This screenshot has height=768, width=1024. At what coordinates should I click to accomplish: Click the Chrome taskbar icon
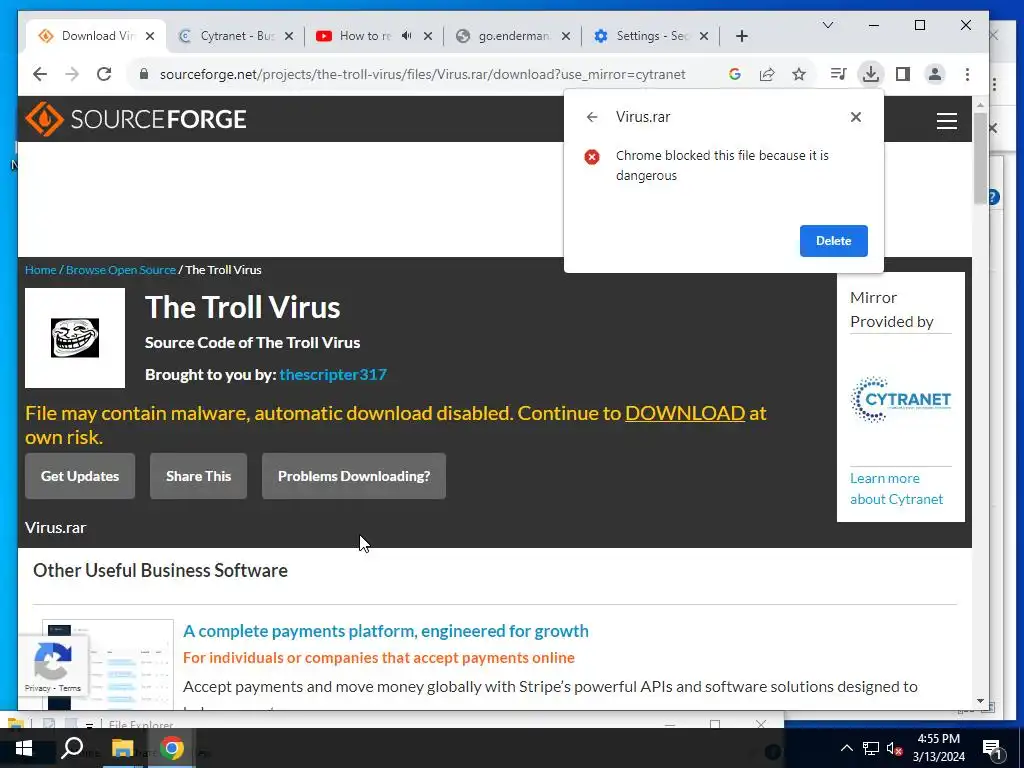(172, 748)
